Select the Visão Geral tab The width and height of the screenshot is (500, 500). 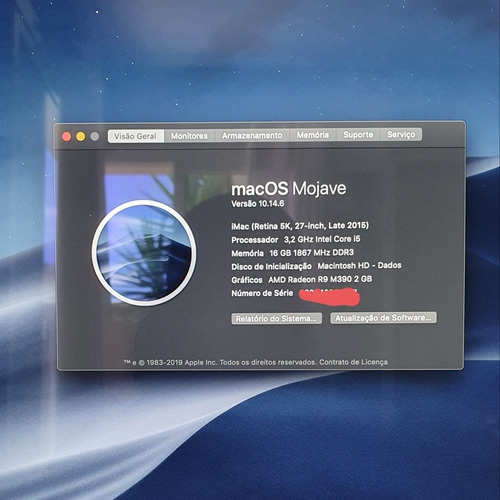(136, 136)
